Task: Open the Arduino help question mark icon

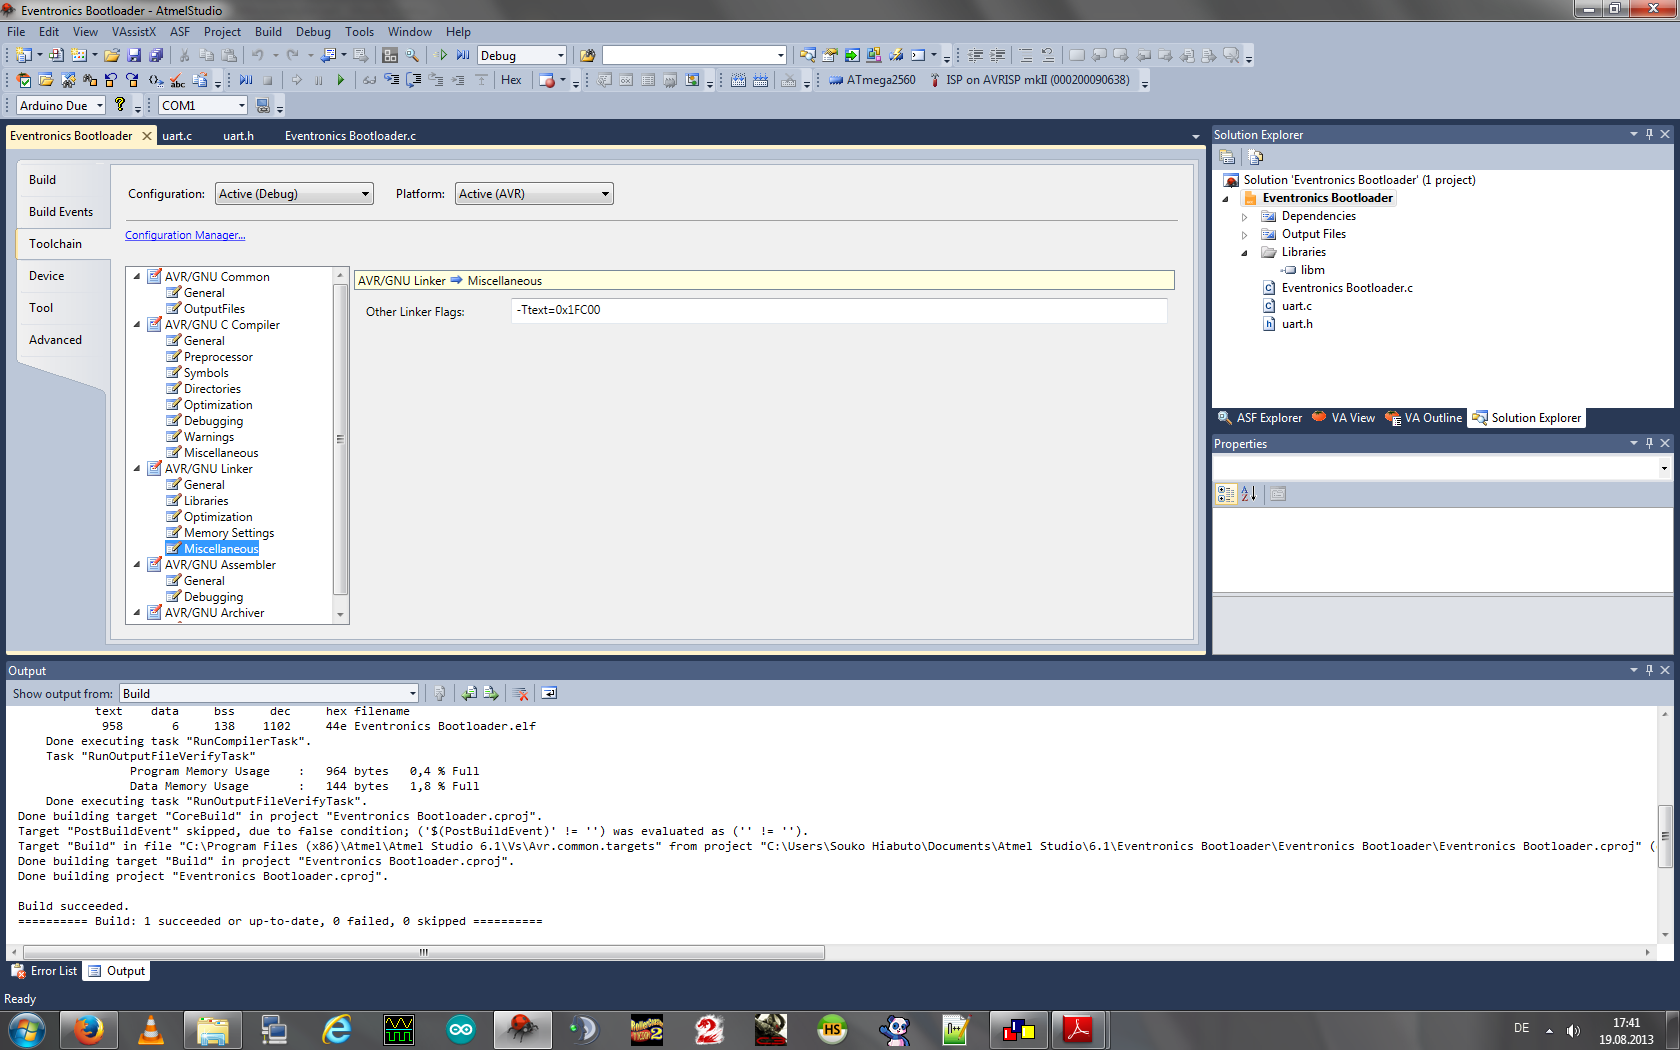Action: pos(120,105)
